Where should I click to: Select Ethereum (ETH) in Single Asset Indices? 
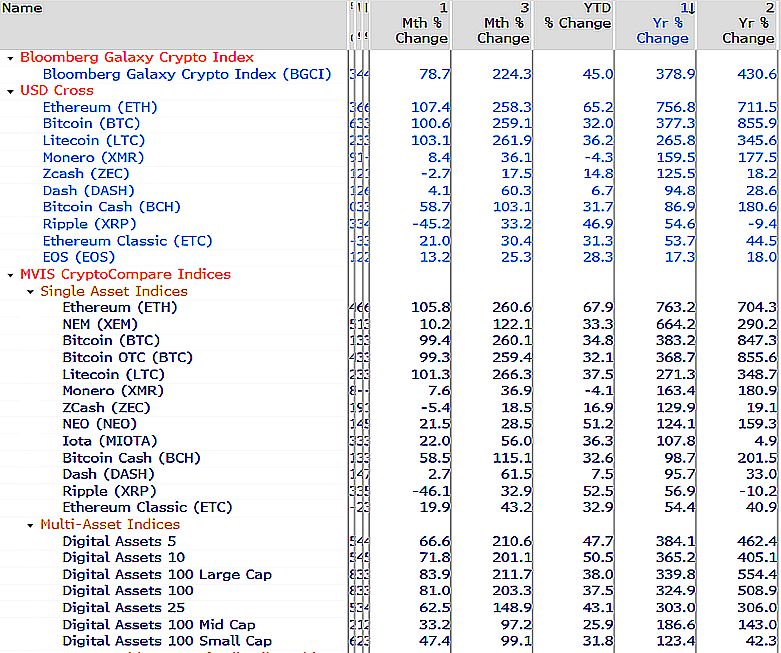tap(120, 307)
